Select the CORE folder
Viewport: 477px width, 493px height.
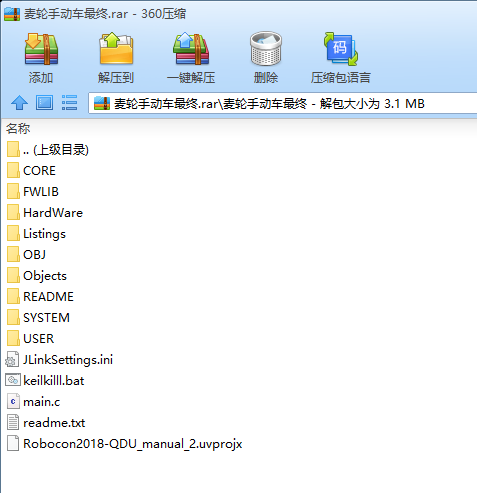click(31, 171)
